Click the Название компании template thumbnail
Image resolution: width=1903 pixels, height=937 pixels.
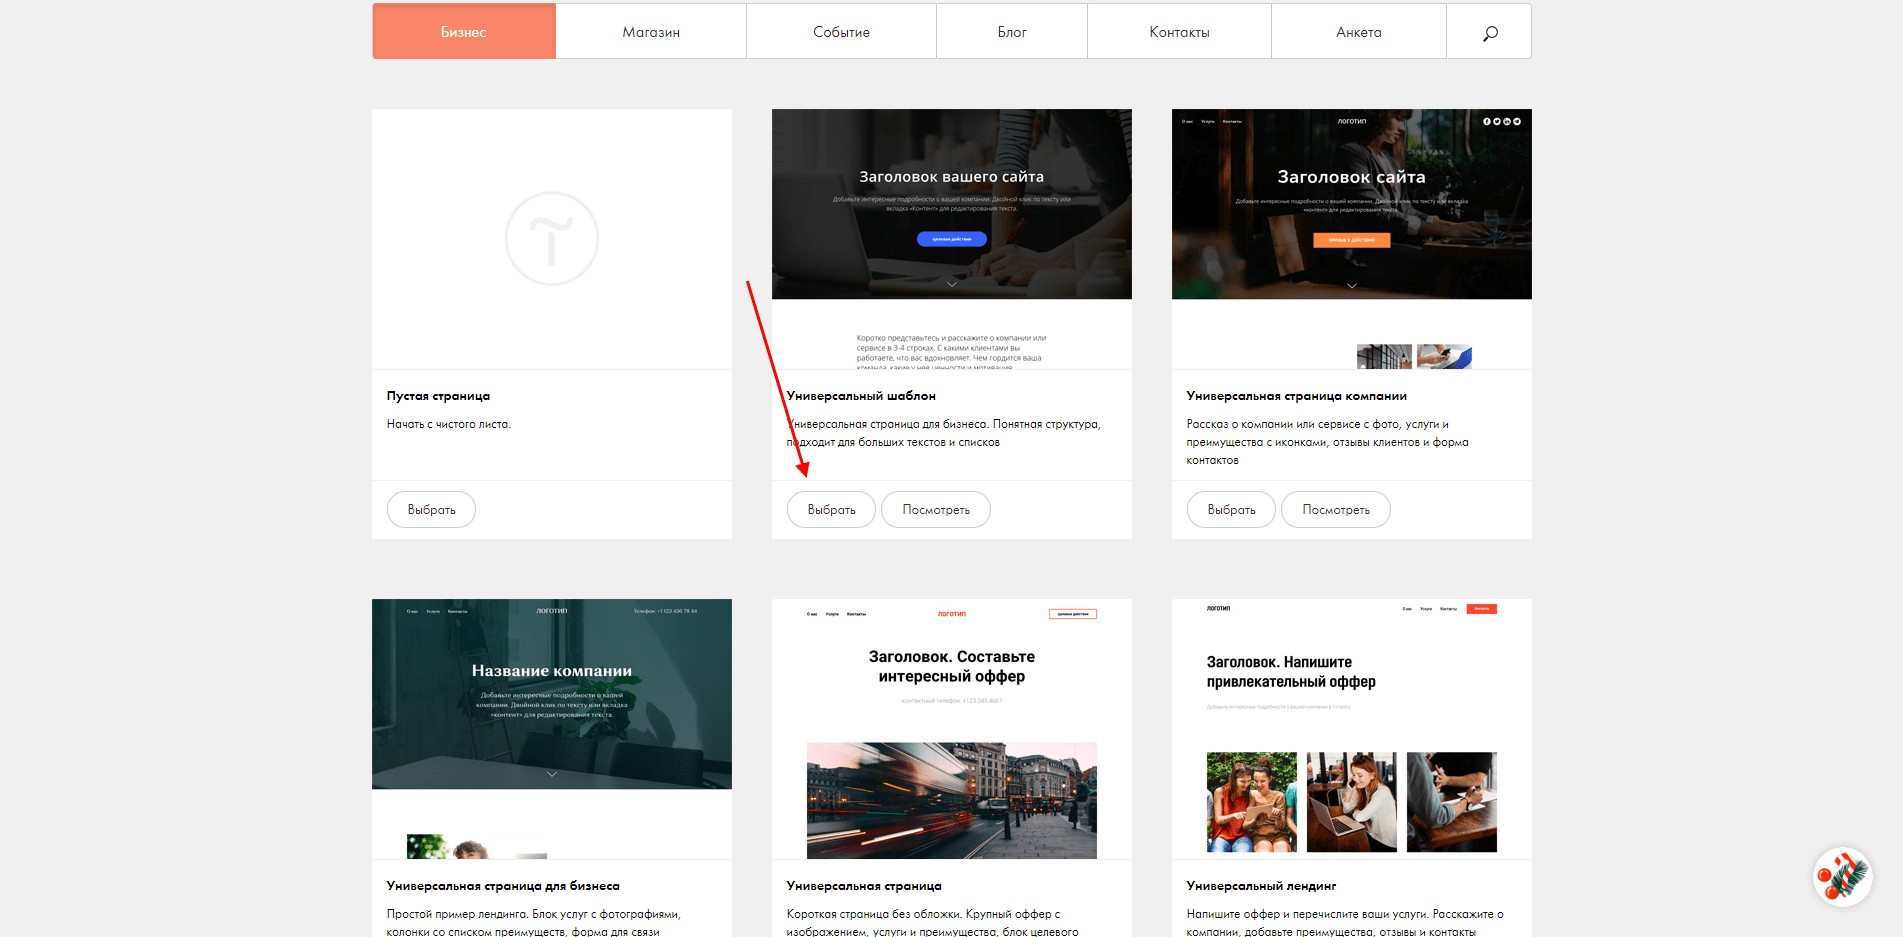[x=552, y=729]
